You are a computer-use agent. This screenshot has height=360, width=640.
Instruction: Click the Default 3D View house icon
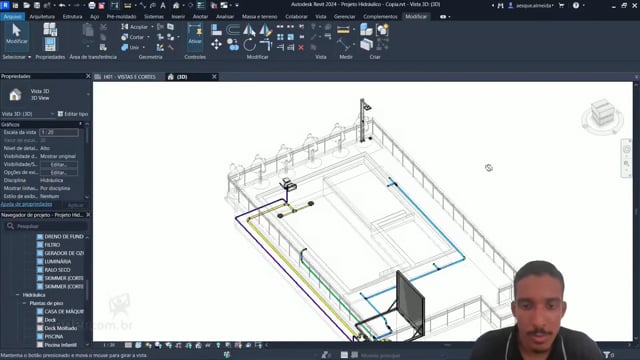pyautogui.click(x=176, y=5)
